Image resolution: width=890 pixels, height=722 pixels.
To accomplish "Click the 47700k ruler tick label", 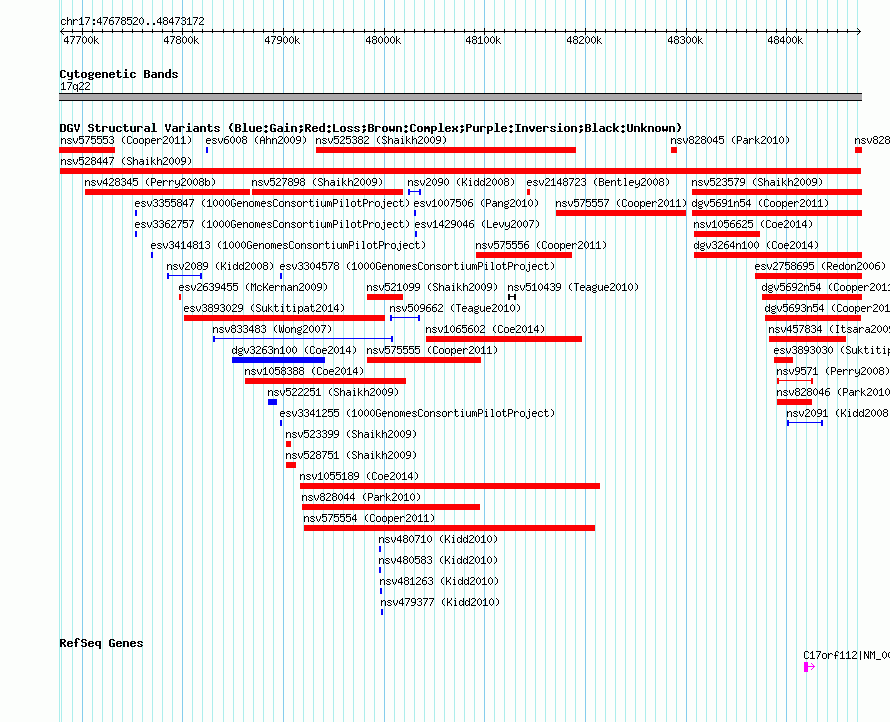I will click(81, 40).
